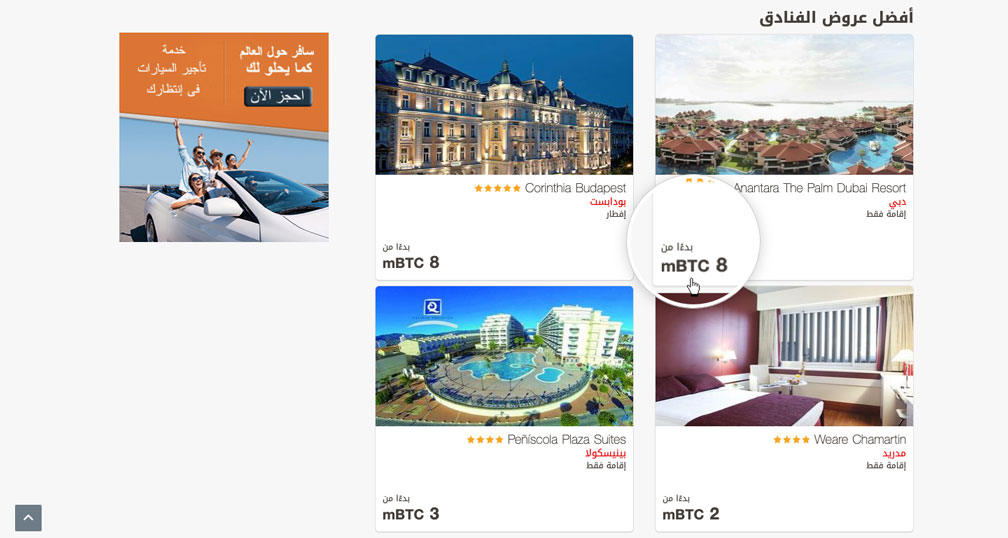This screenshot has width=1008, height=538.
Task: Click Peñíscola Plaza Suites star rating
Action: (x=485, y=440)
